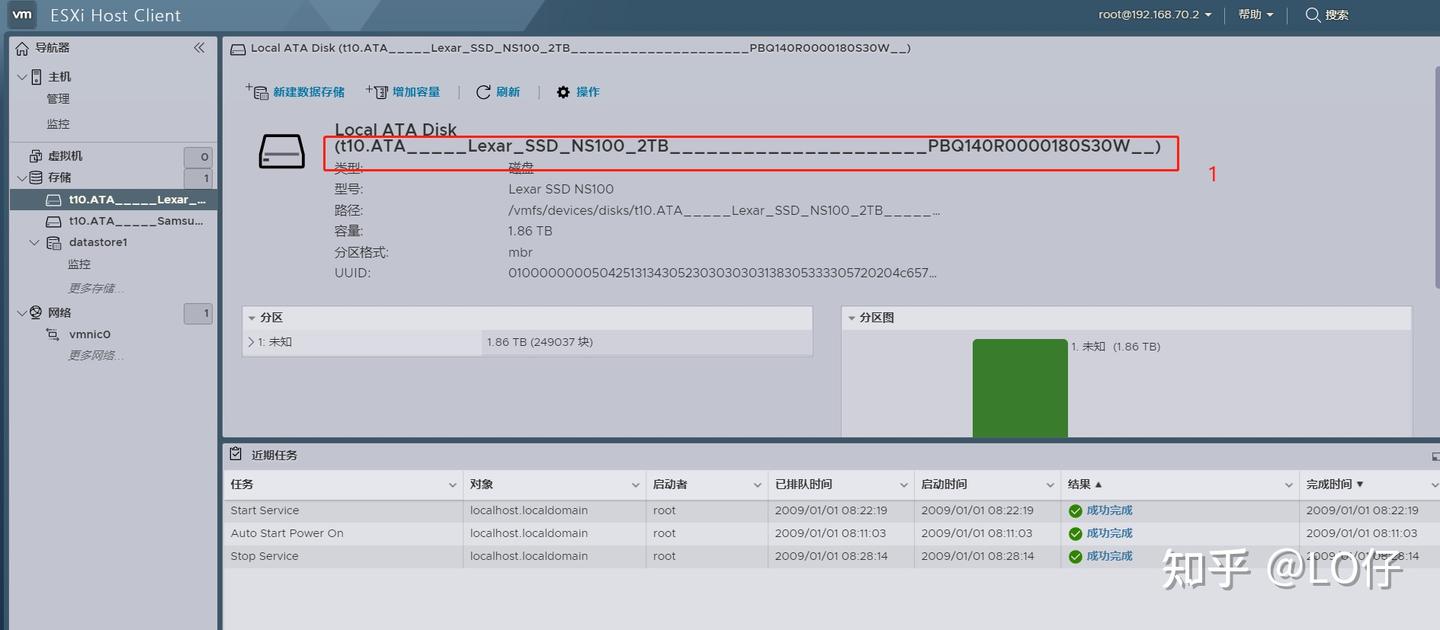Click 增加容量 increase capacity button

[x=403, y=92]
